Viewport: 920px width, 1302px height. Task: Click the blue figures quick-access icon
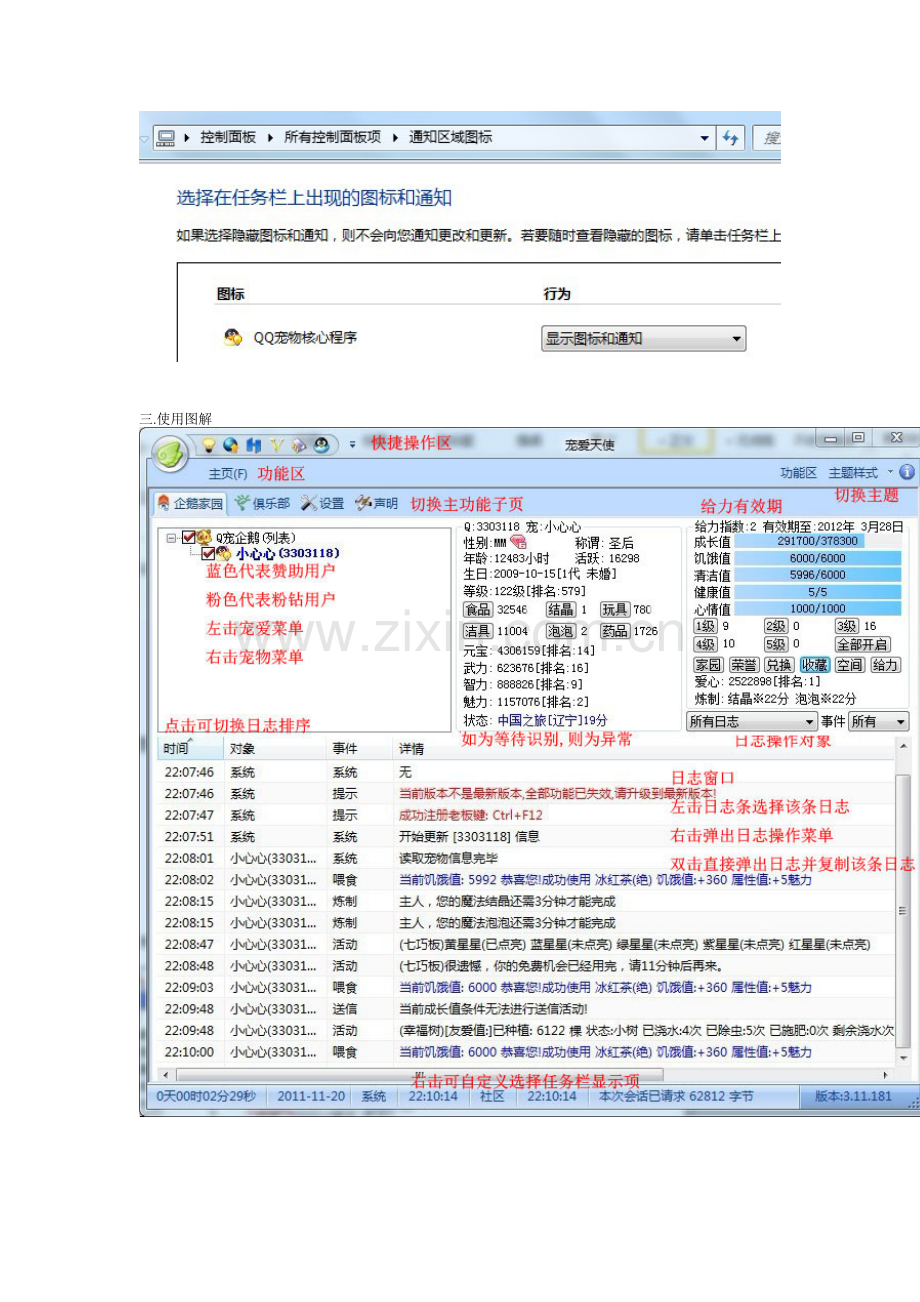(x=254, y=445)
